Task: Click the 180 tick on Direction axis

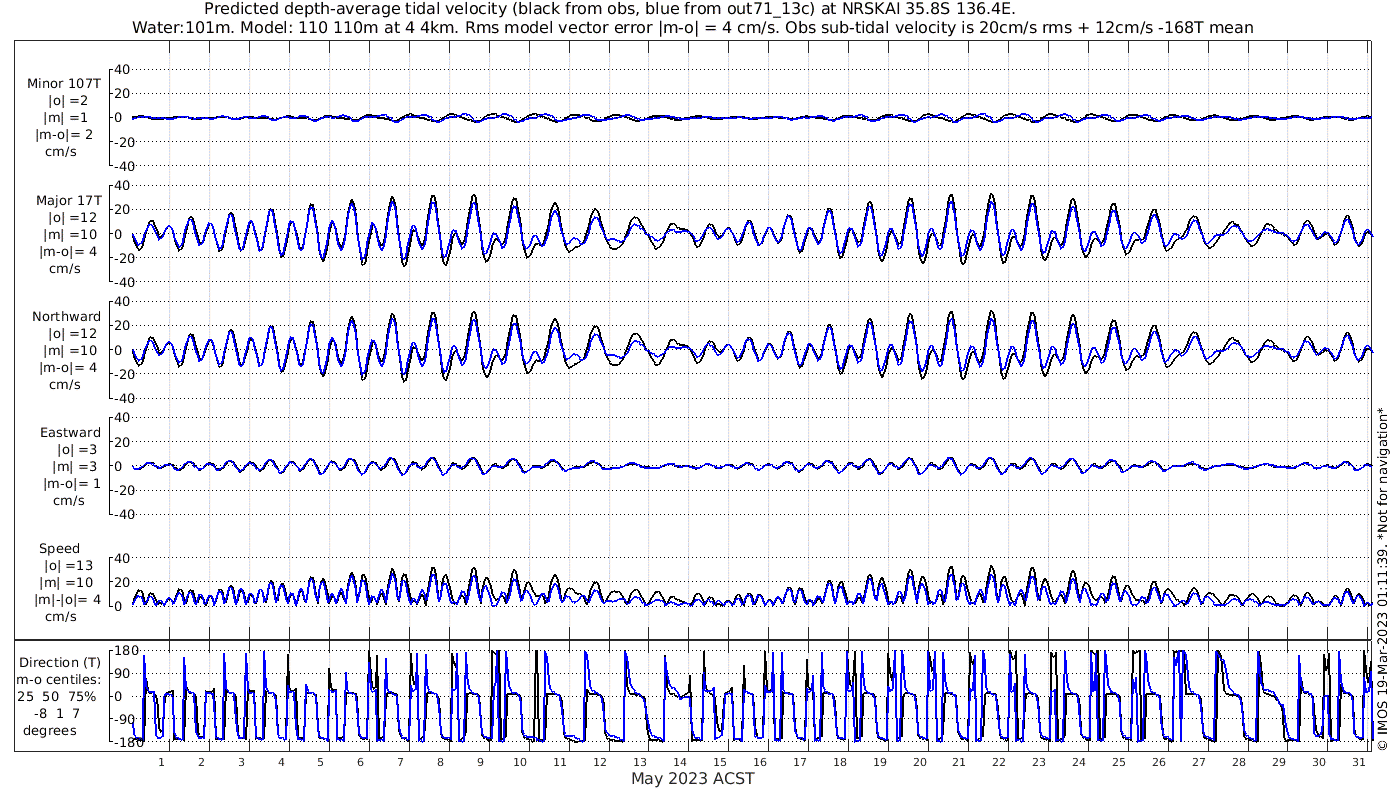Action: point(125,652)
